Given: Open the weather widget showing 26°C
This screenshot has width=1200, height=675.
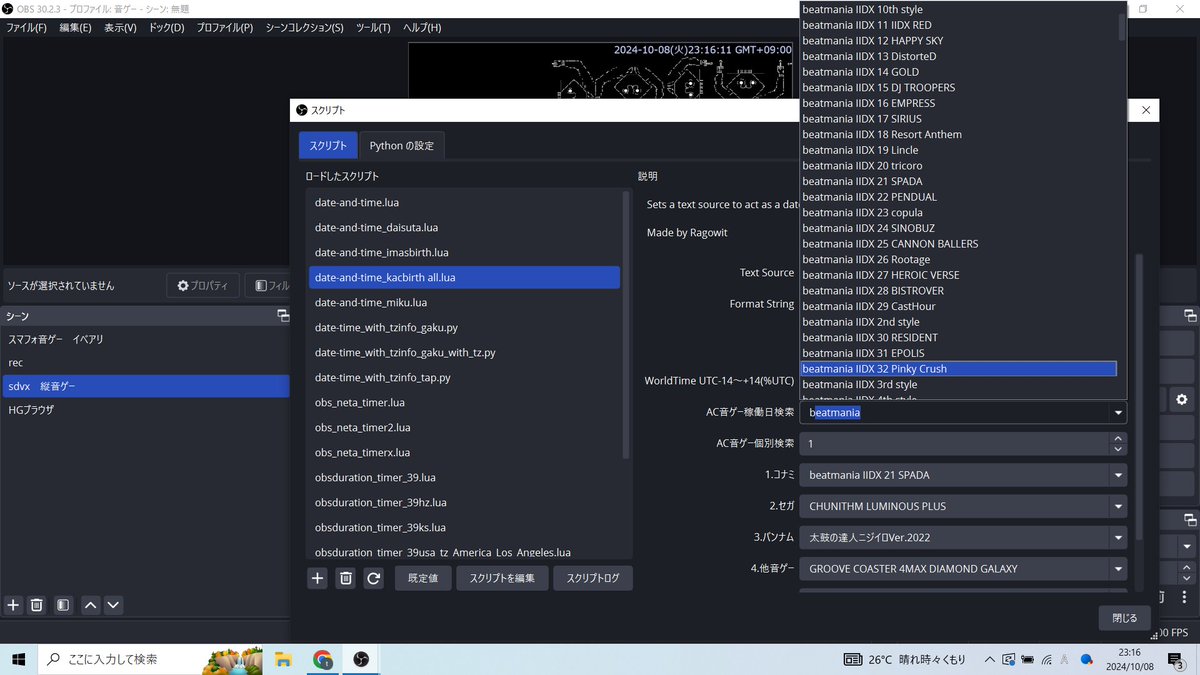Looking at the screenshot, I should 904,660.
